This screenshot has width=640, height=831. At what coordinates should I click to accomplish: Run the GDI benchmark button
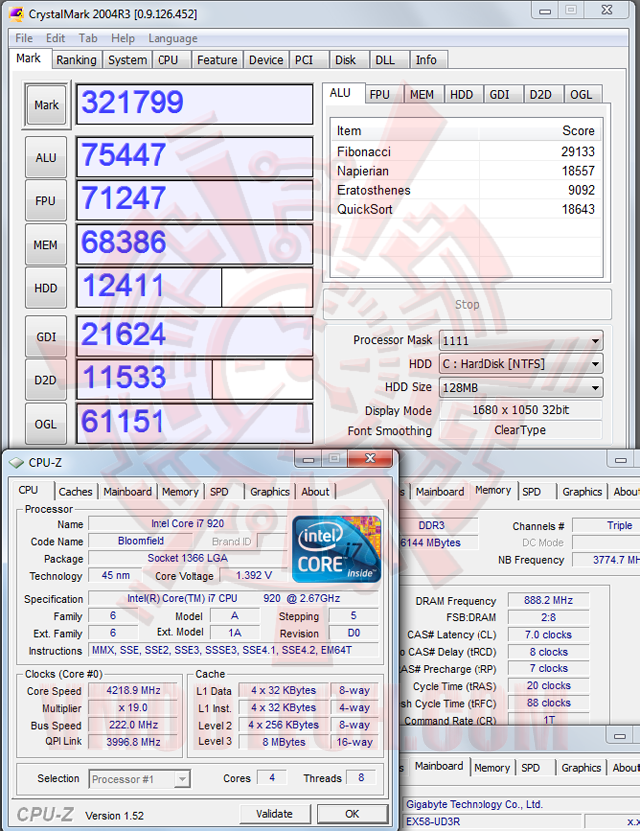coord(46,337)
